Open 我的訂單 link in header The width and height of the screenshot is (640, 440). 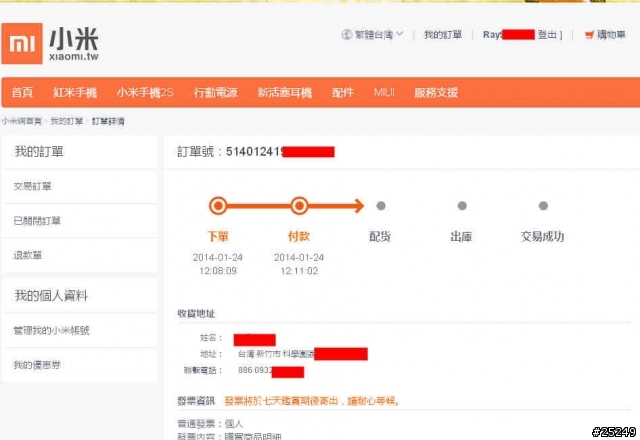coord(443,35)
